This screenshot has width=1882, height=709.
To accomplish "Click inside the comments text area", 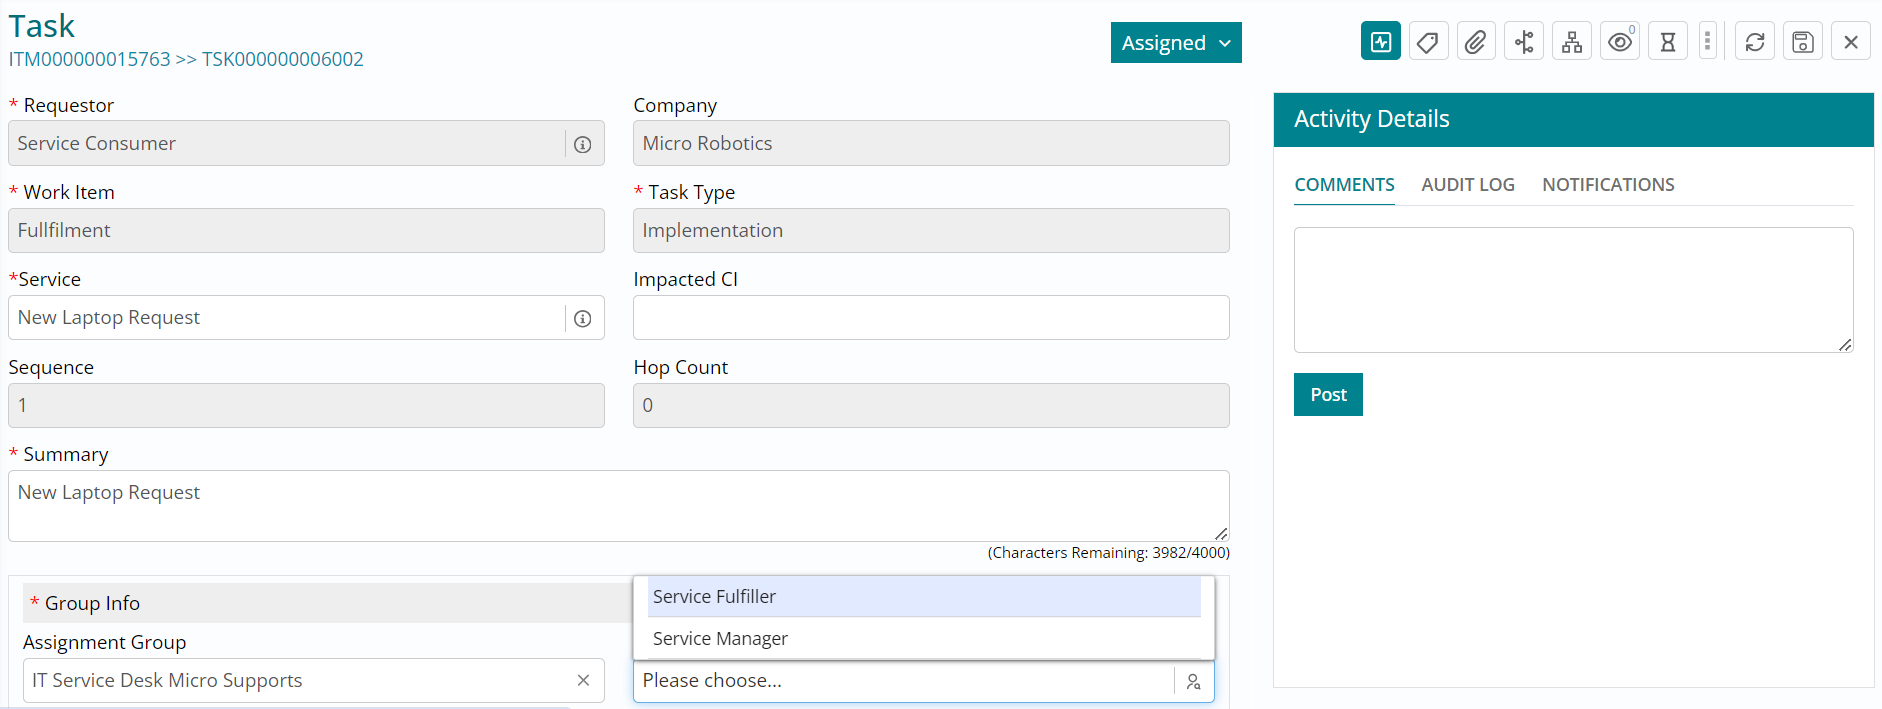I will tap(1573, 290).
